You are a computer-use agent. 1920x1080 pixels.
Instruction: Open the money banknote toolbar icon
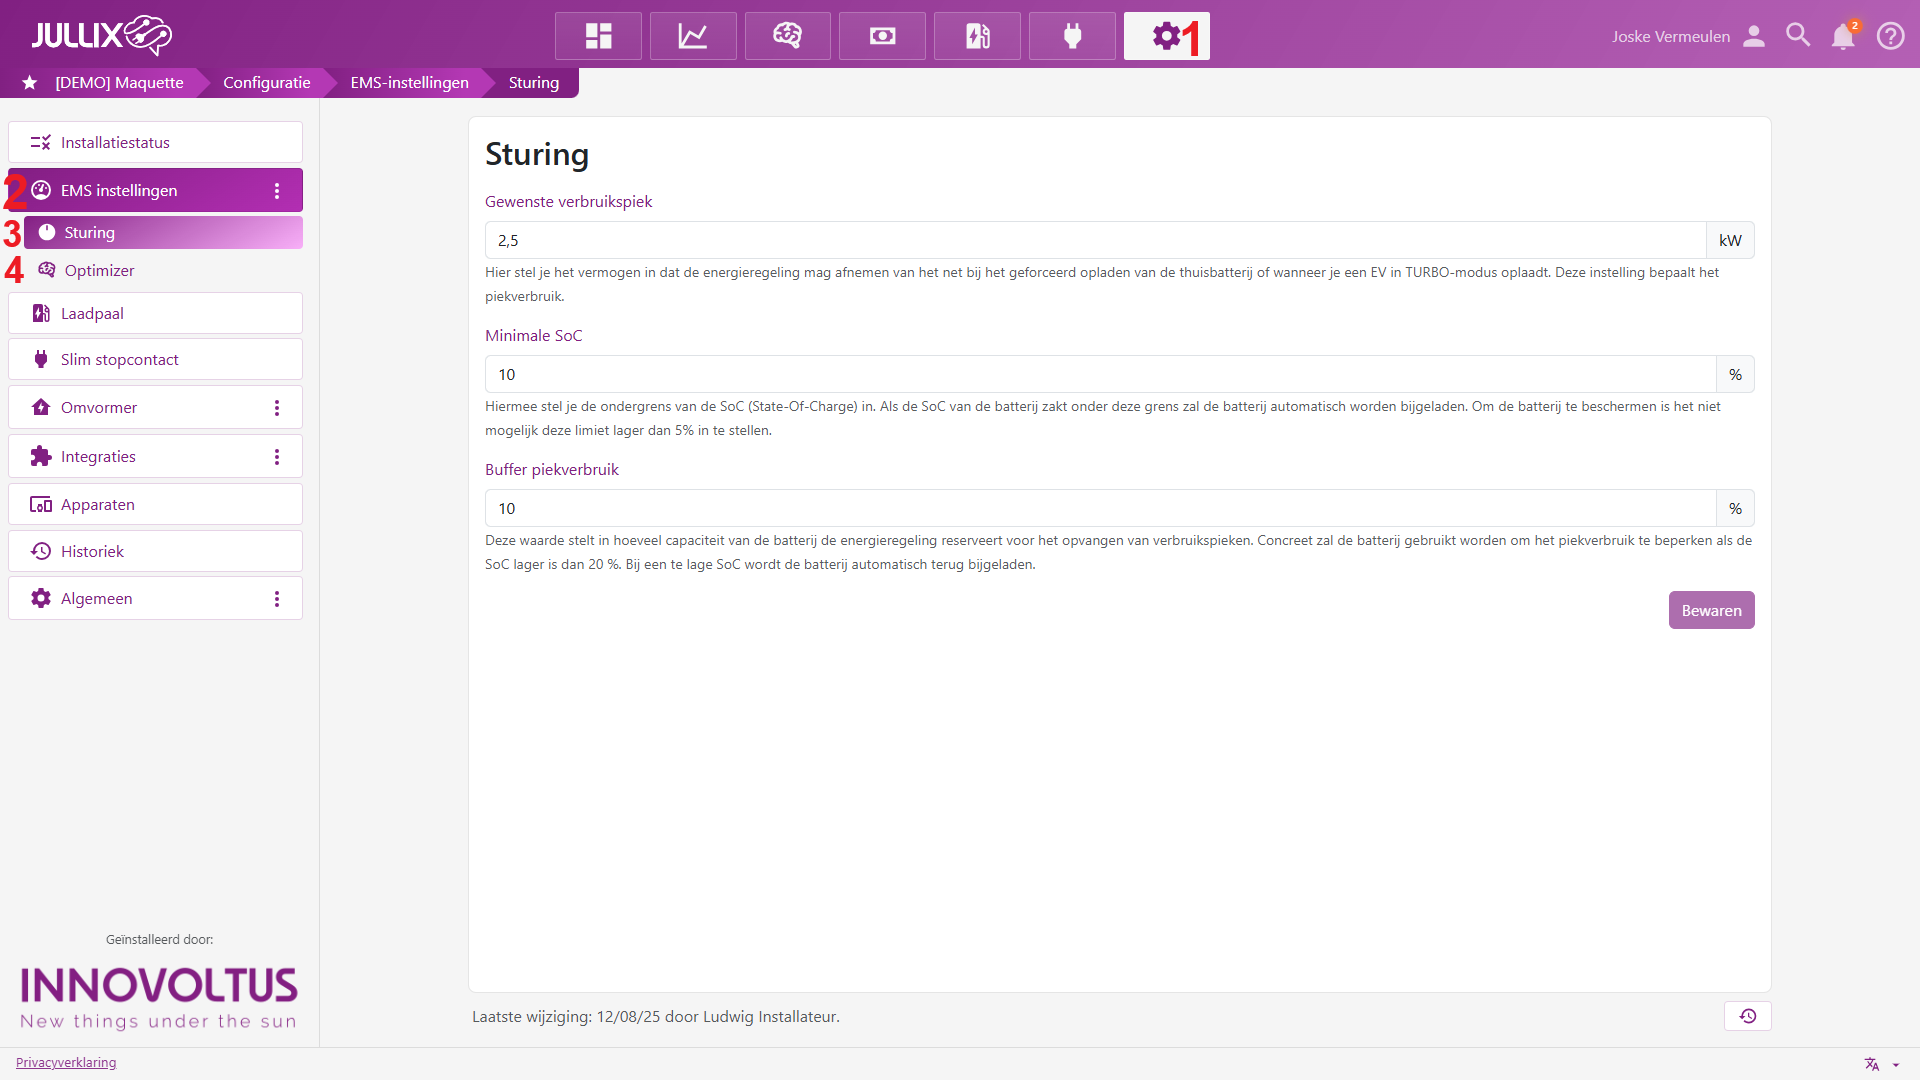(x=882, y=36)
